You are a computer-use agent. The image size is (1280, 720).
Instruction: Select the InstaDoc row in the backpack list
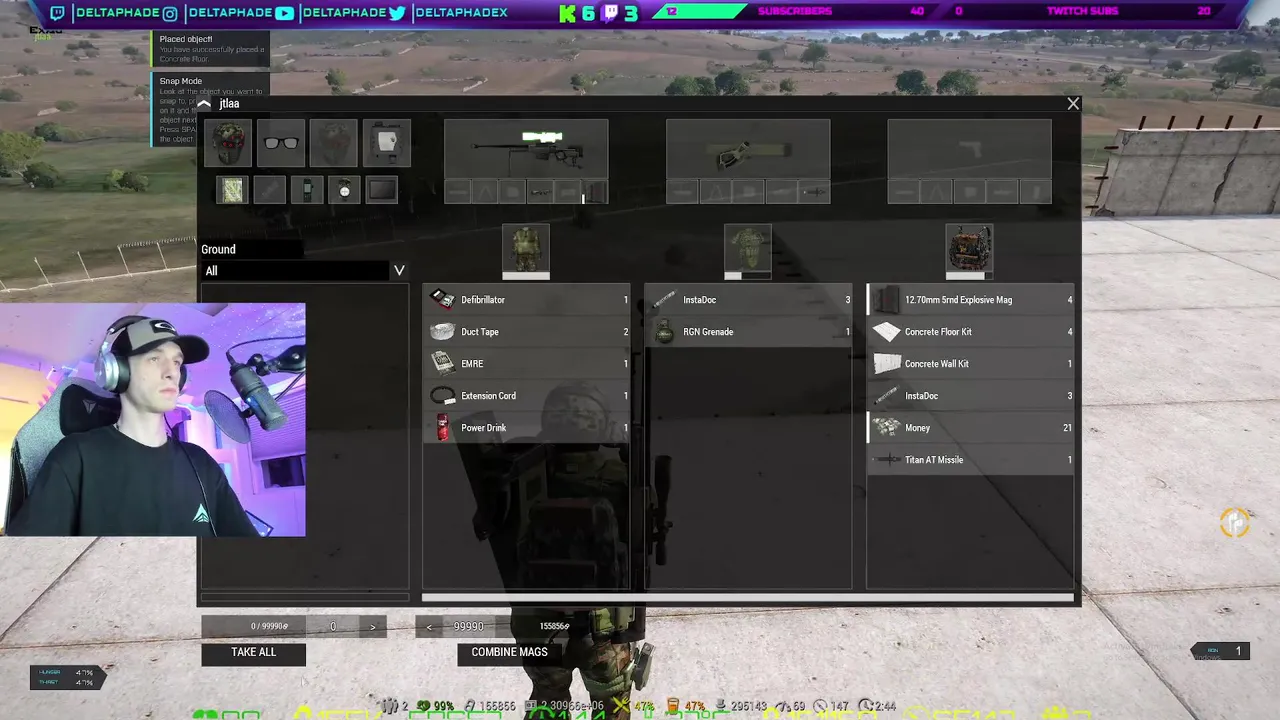tap(970, 396)
